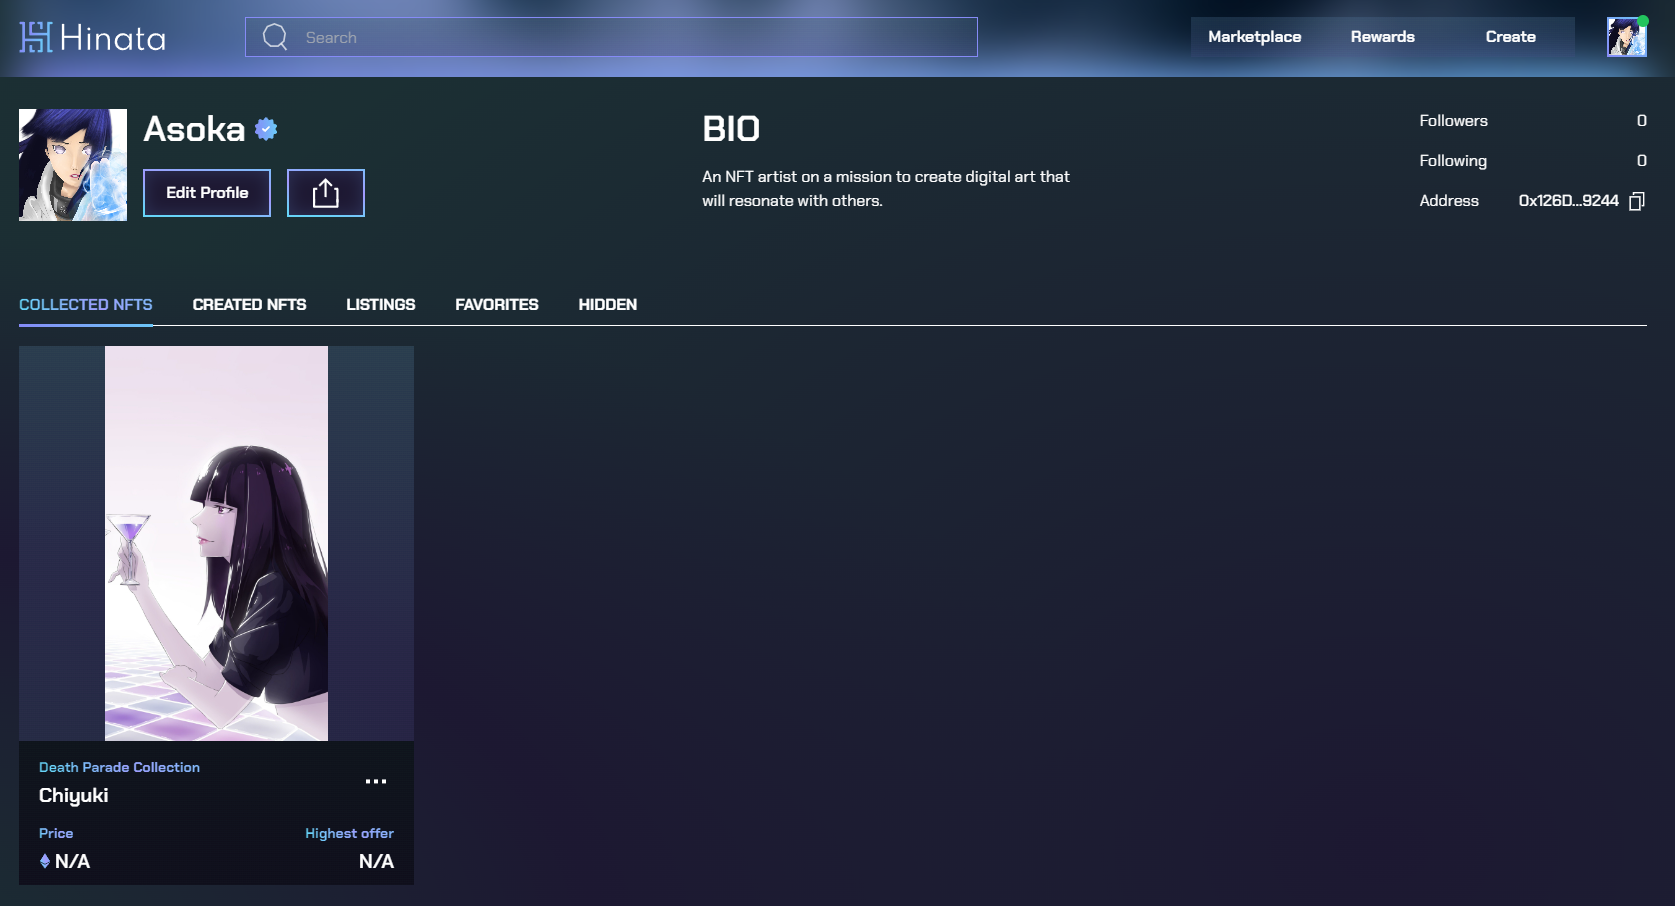Open the Death Parade Collection link
1675x906 pixels.
click(x=119, y=767)
